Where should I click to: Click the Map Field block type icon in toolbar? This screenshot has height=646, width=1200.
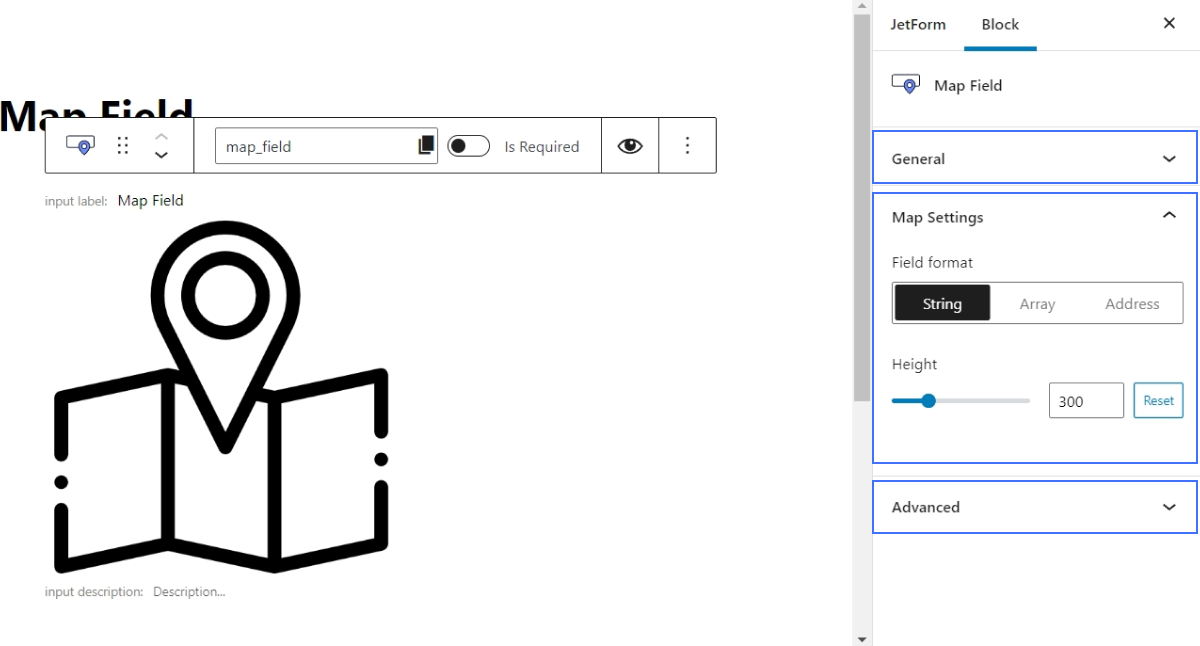pos(80,146)
